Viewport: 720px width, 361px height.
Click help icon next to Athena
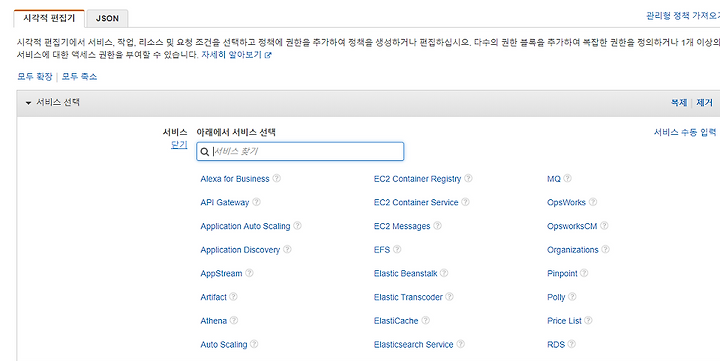pos(234,320)
